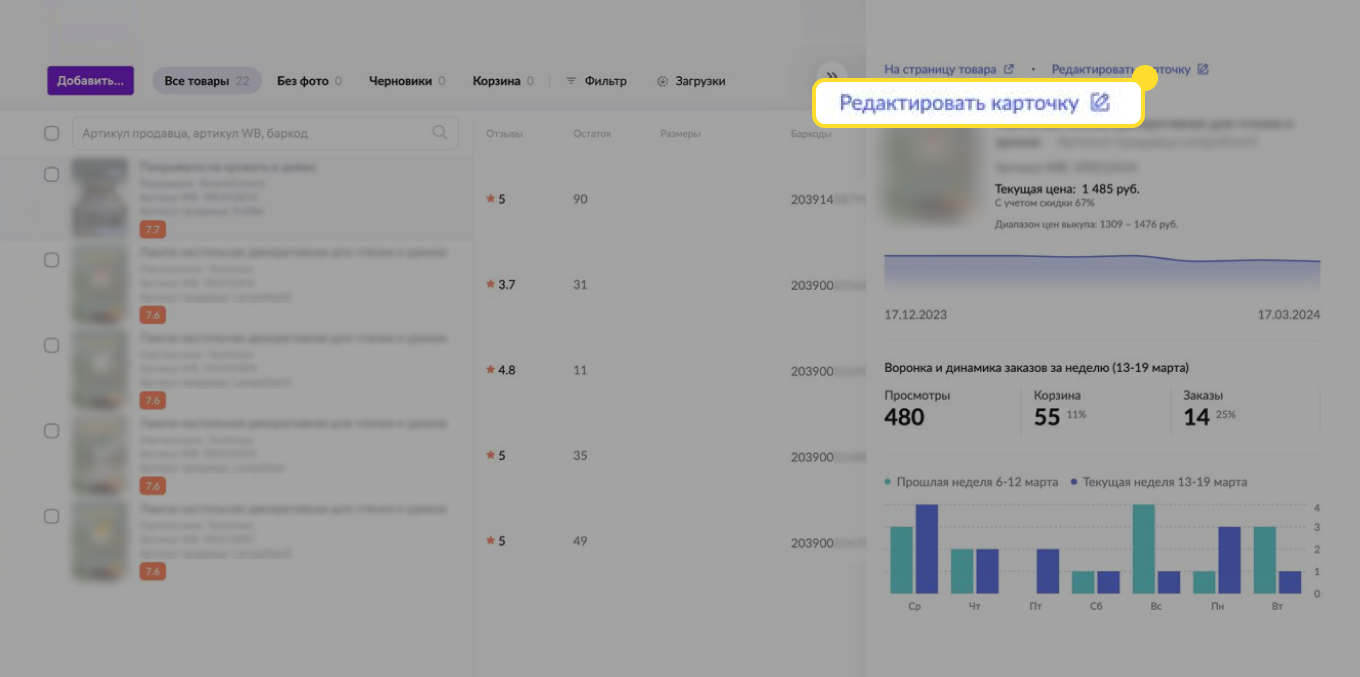Click the star icon next to rating 3.7
This screenshot has width=1360, height=677.
click(490, 285)
